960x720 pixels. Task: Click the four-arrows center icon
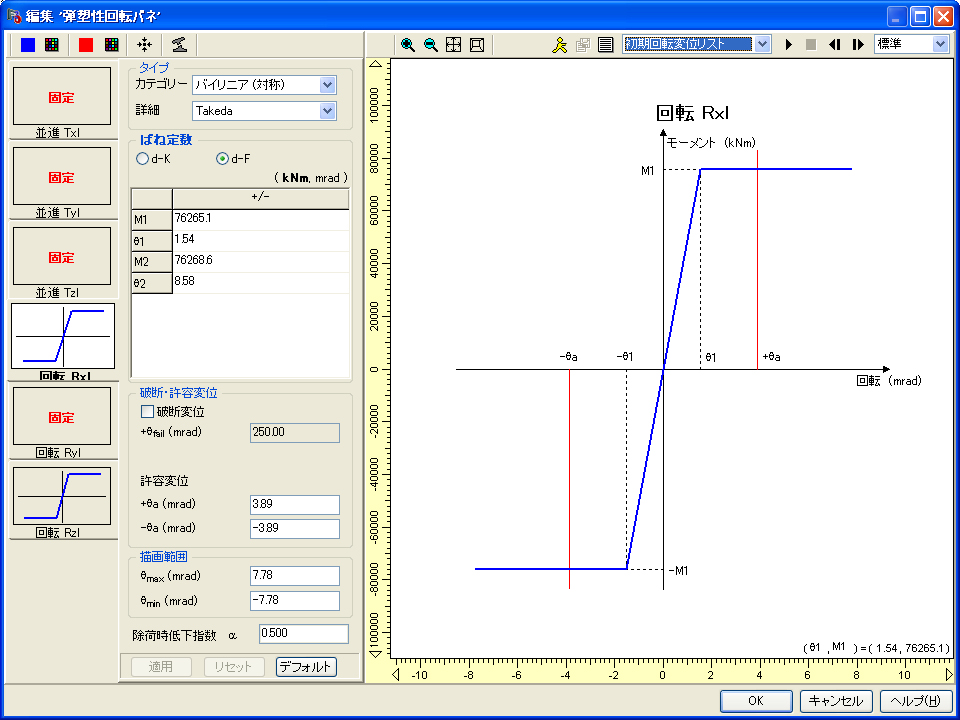pyautogui.click(x=144, y=45)
